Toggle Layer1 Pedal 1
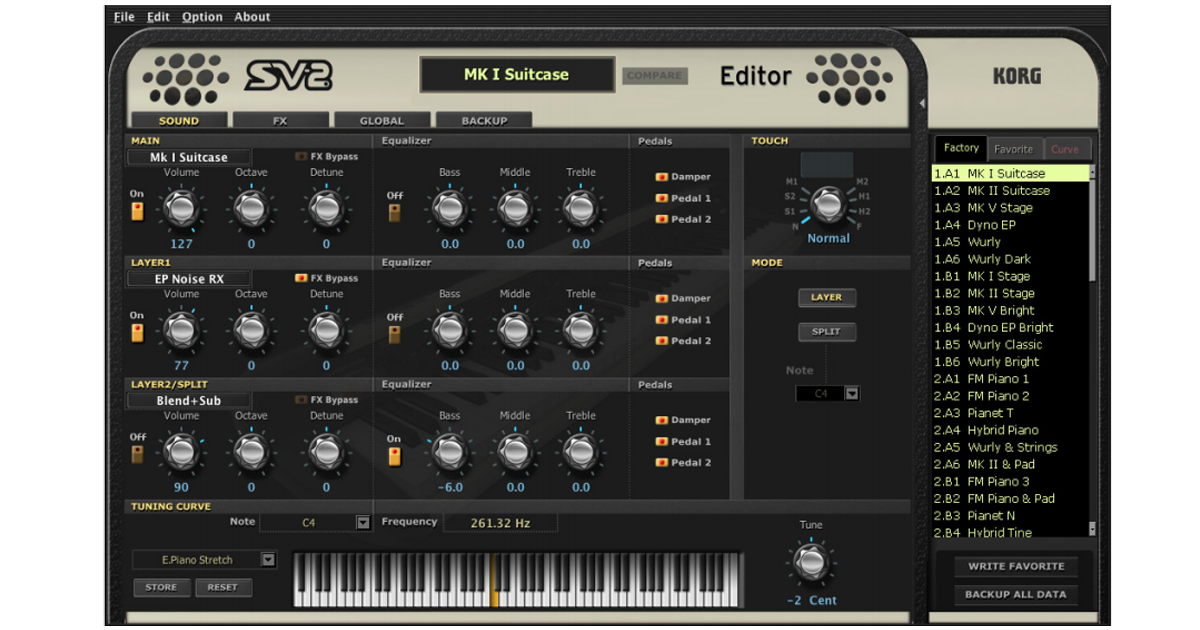The width and height of the screenshot is (1200, 630). [x=661, y=320]
